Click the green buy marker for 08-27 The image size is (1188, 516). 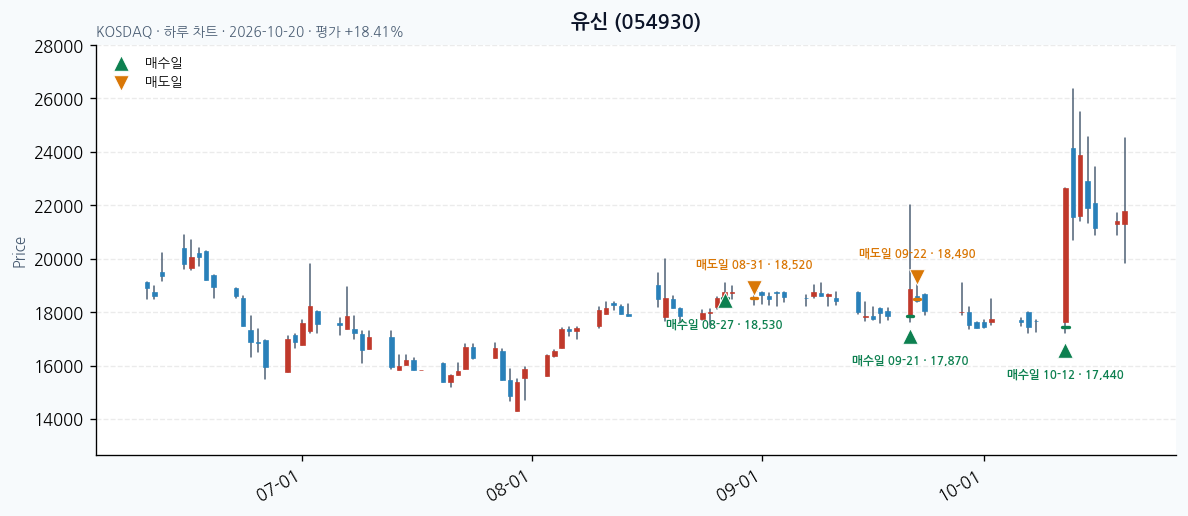725,302
